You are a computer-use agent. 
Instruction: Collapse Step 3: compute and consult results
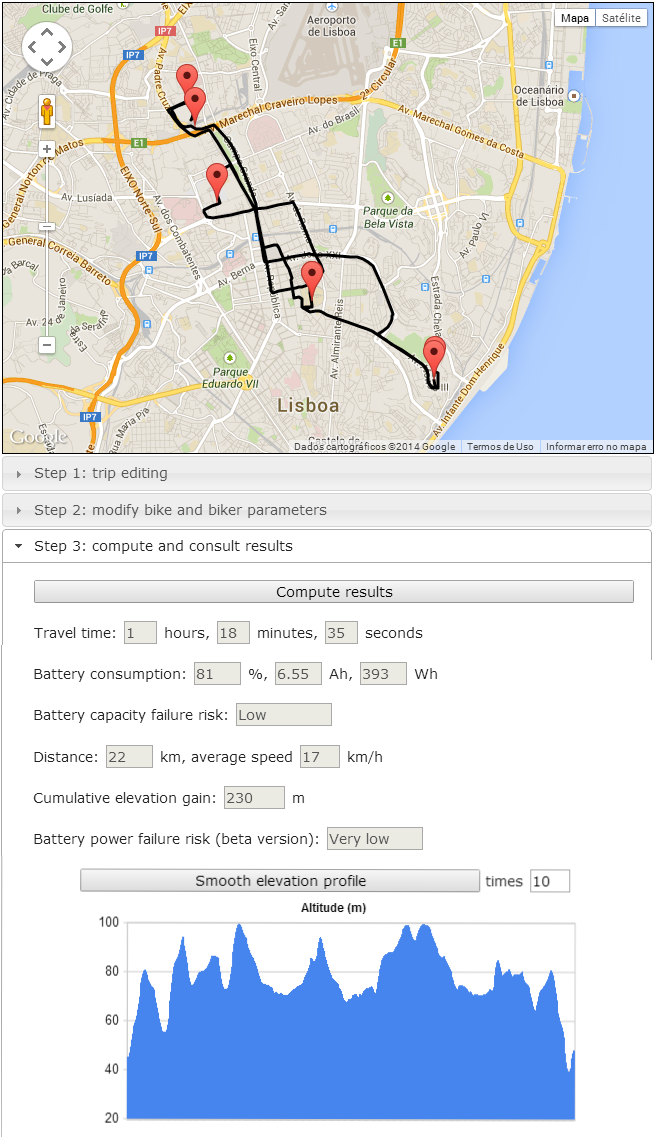click(327, 547)
